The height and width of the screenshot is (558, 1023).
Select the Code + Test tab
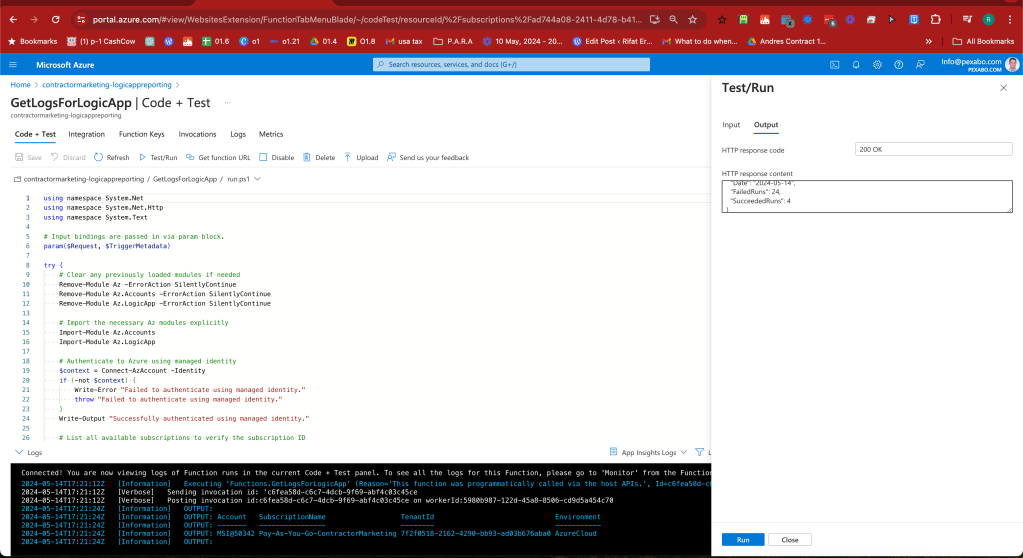coord(35,134)
